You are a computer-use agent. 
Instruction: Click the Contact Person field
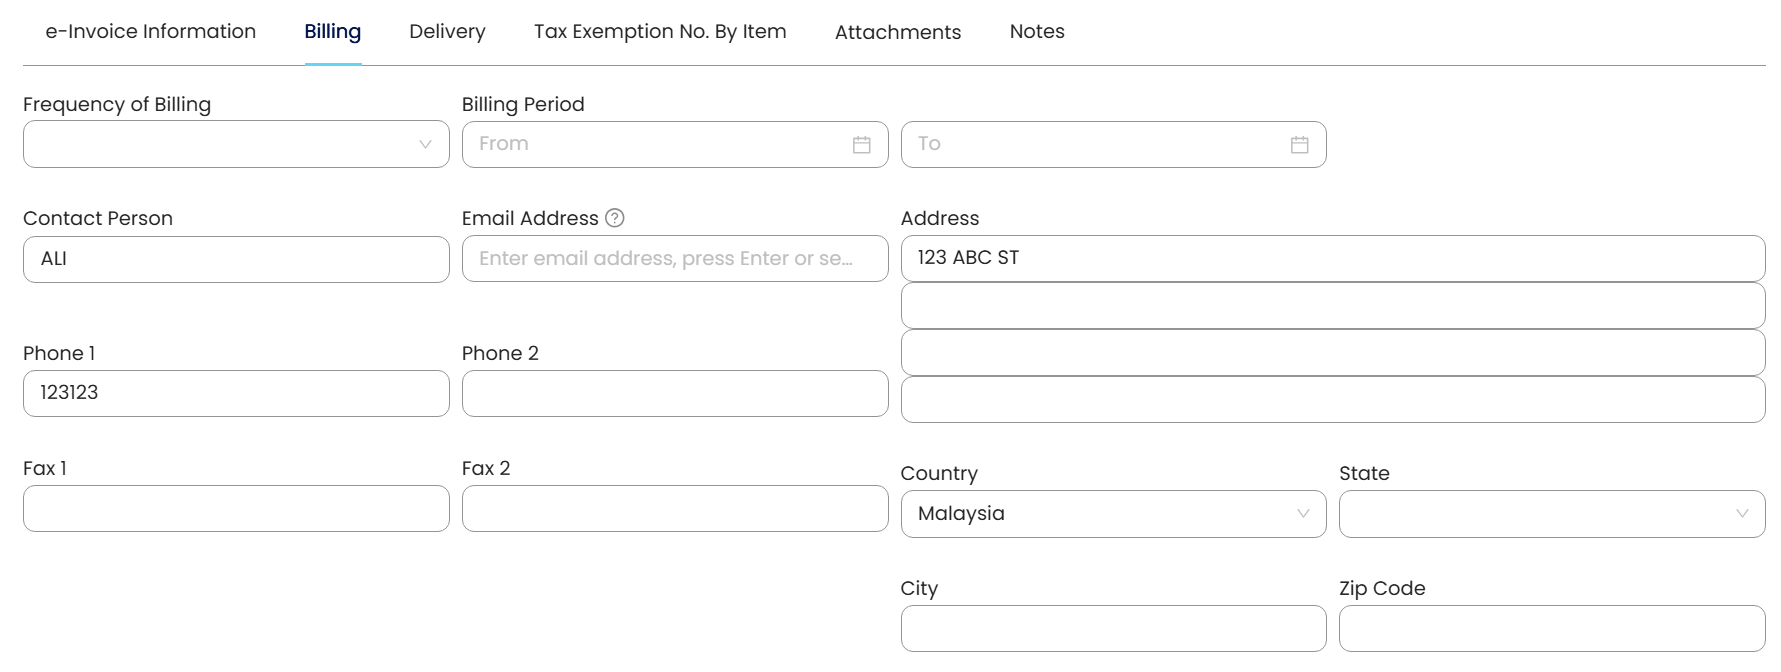click(x=236, y=259)
